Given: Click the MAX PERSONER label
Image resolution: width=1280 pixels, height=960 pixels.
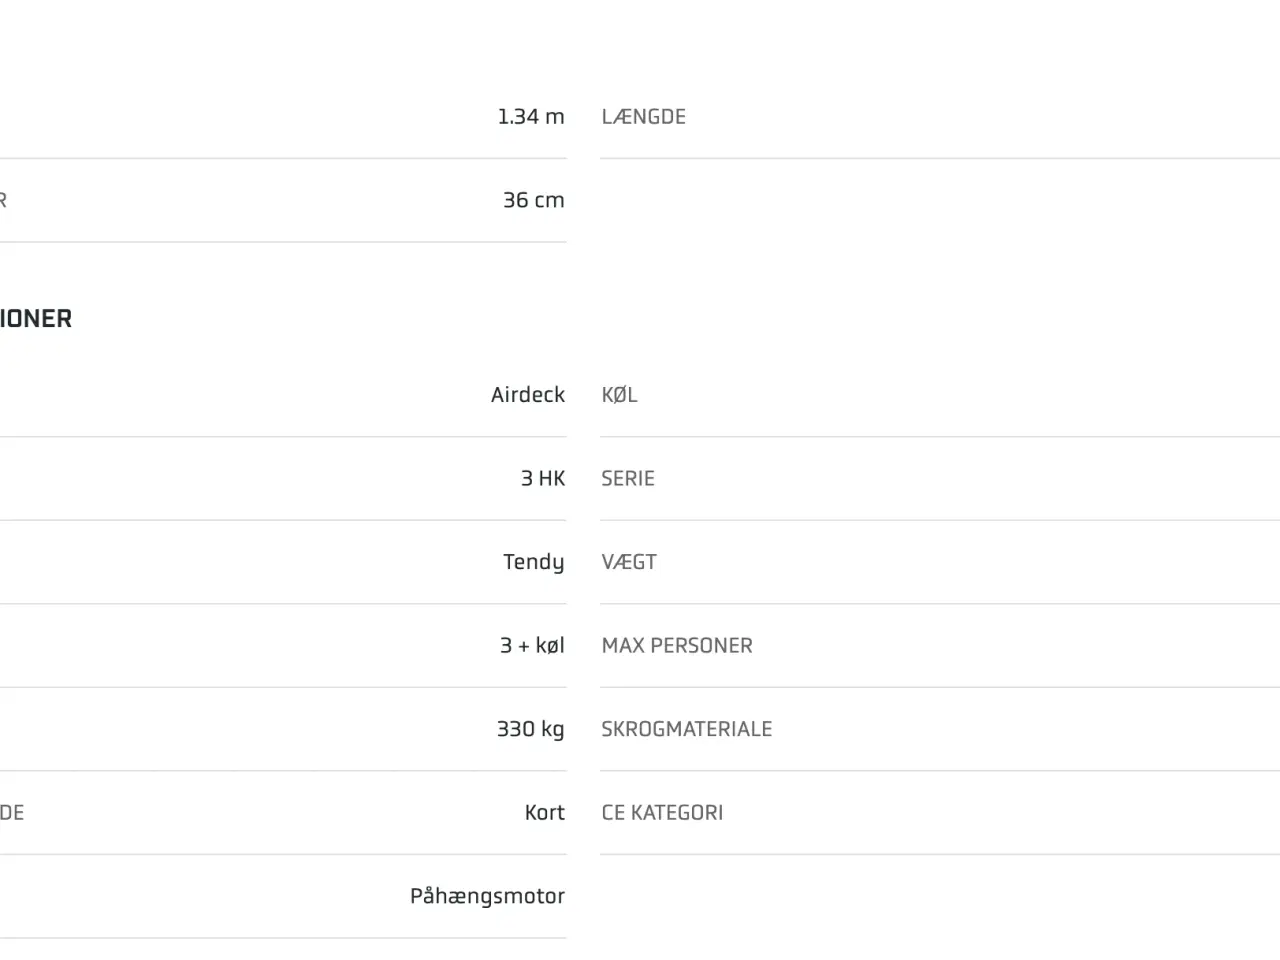Looking at the screenshot, I should [677, 646].
